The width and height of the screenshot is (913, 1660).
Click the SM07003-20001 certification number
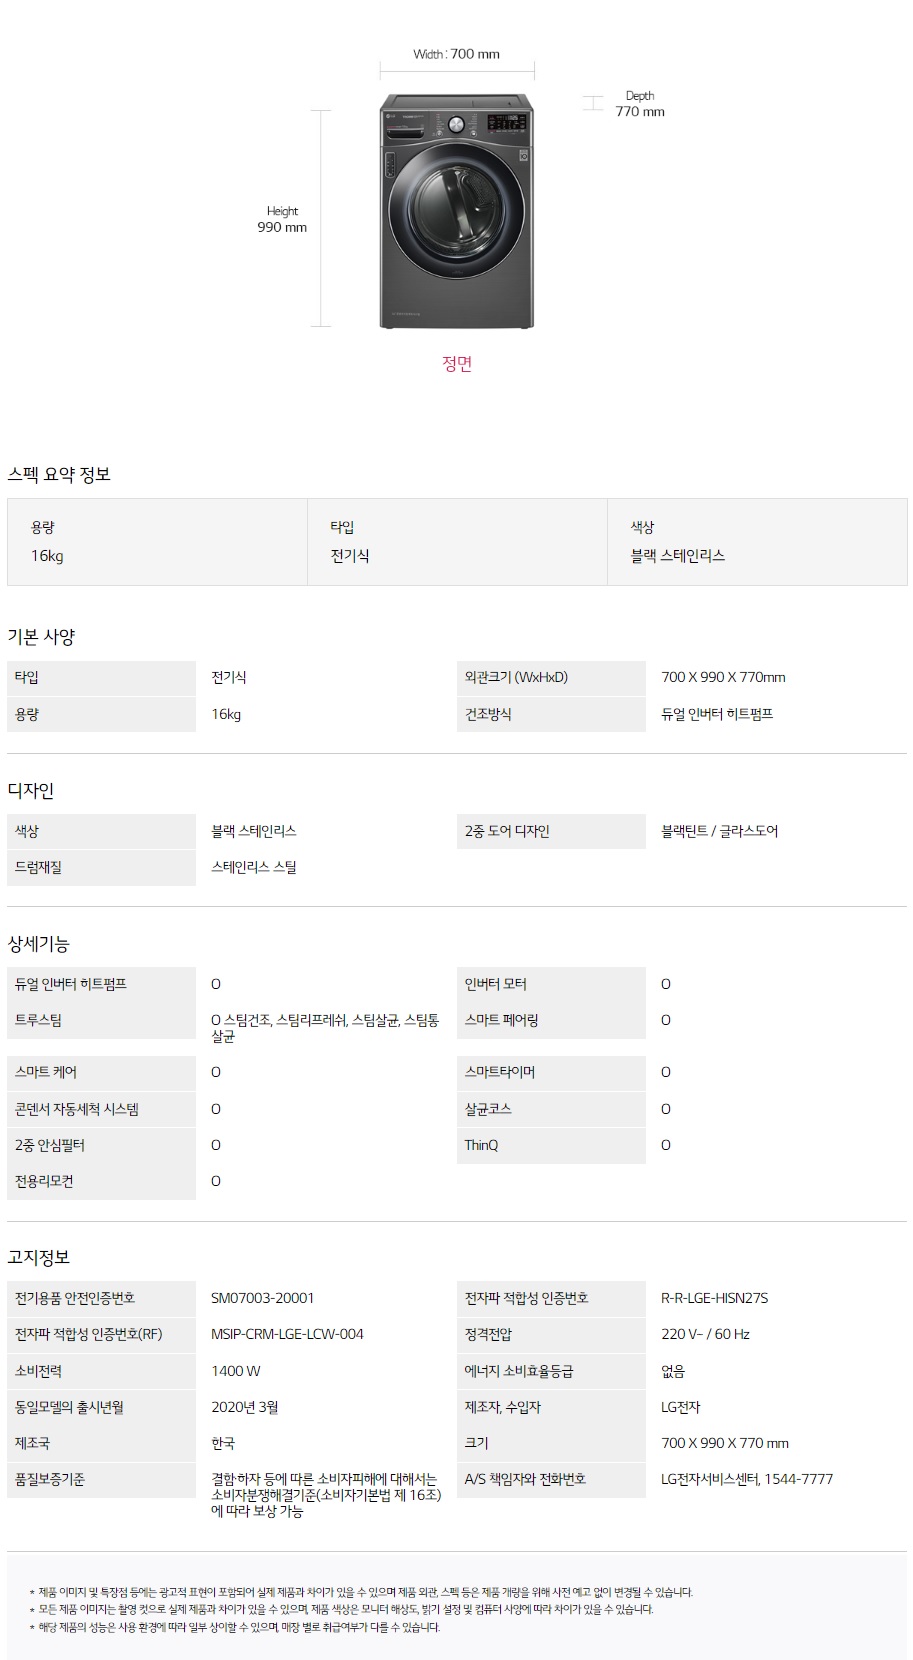pos(263,1298)
